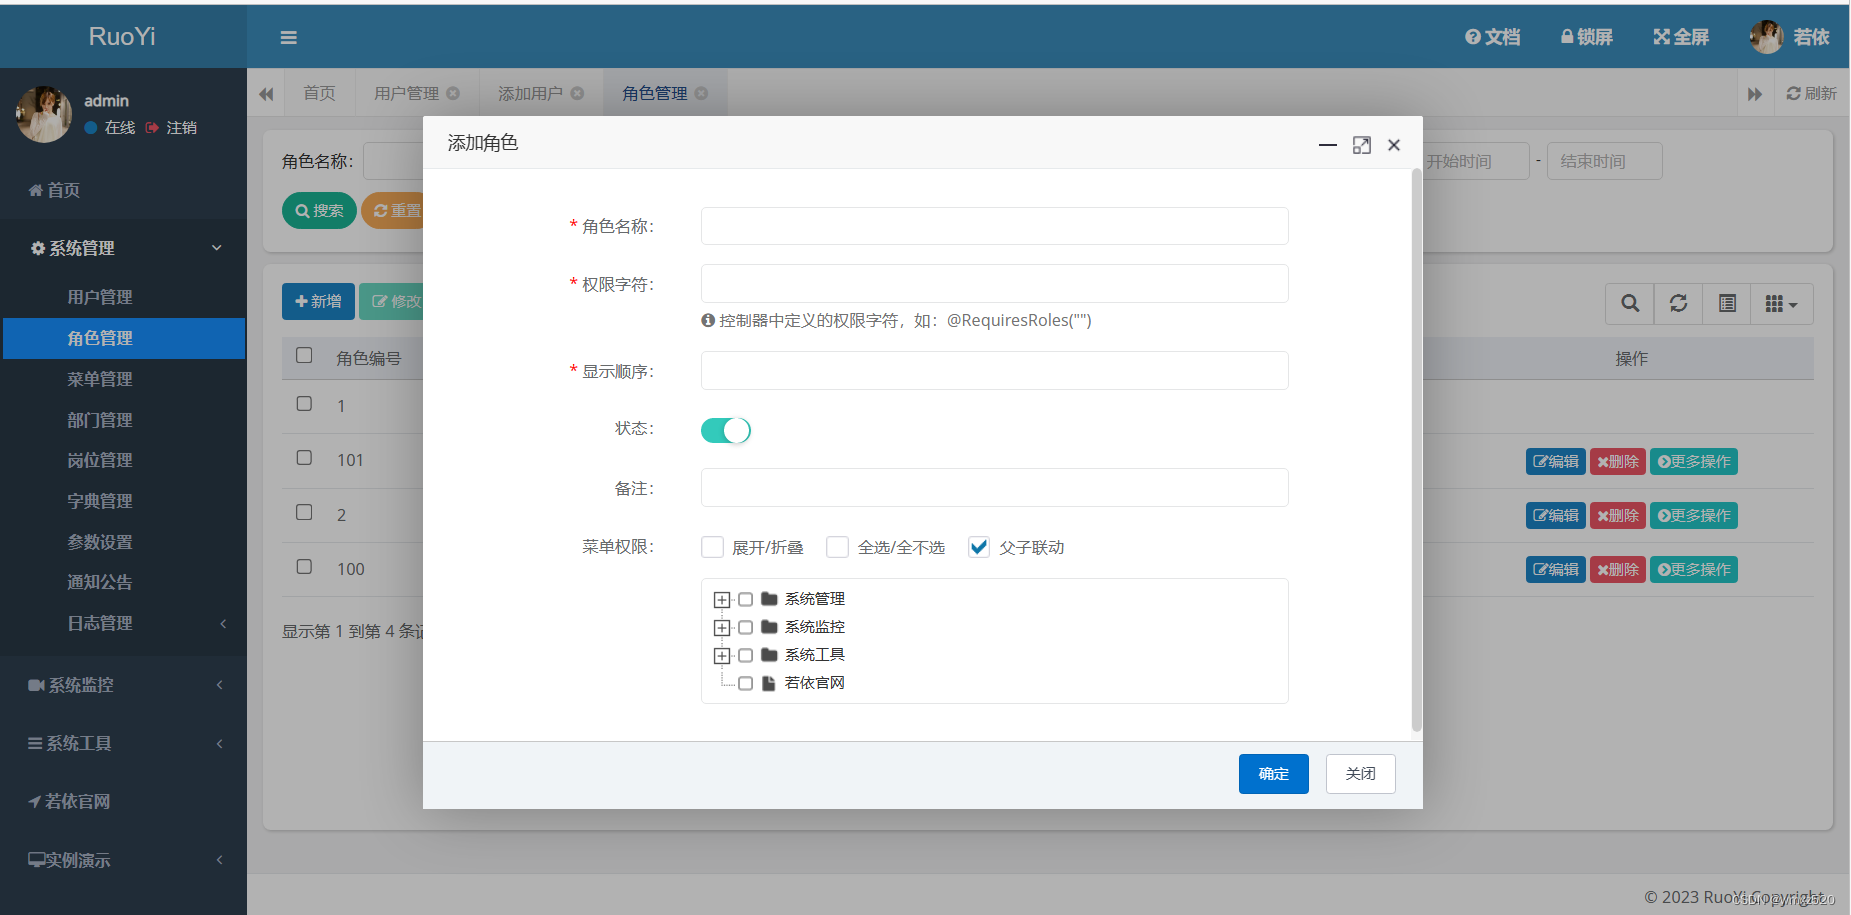Collapse the 系统管理 sidebar group
This screenshot has height=915, width=1851.
coord(123,248)
